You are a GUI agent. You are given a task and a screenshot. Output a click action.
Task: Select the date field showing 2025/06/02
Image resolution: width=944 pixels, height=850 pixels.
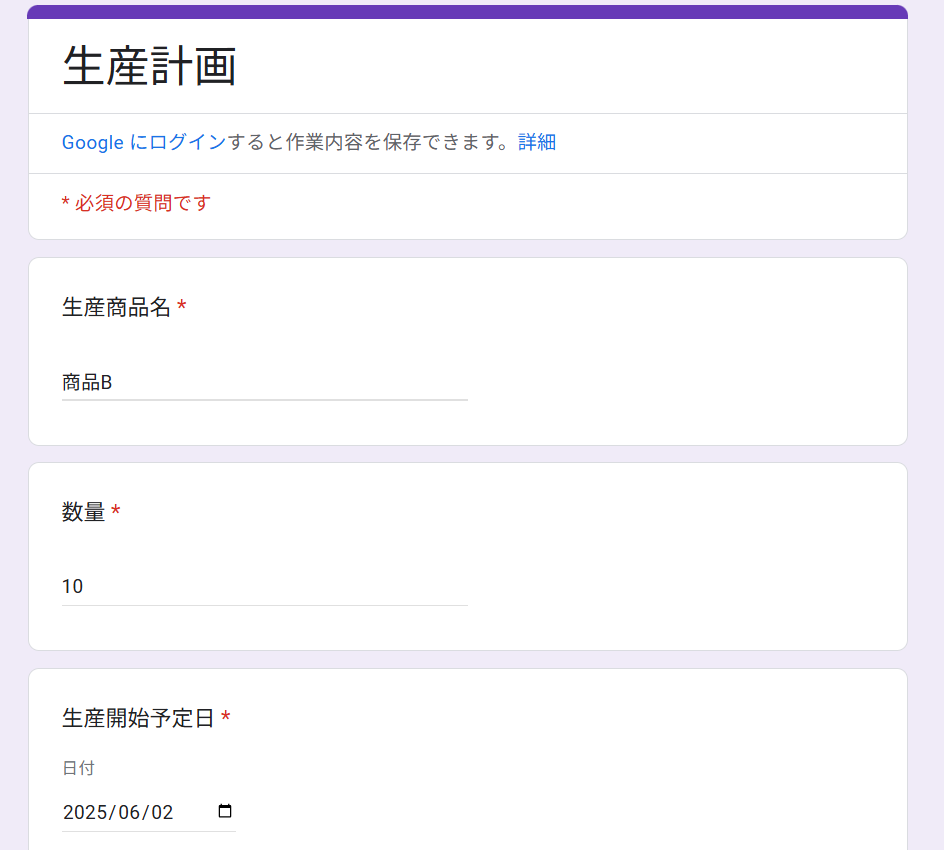point(149,812)
